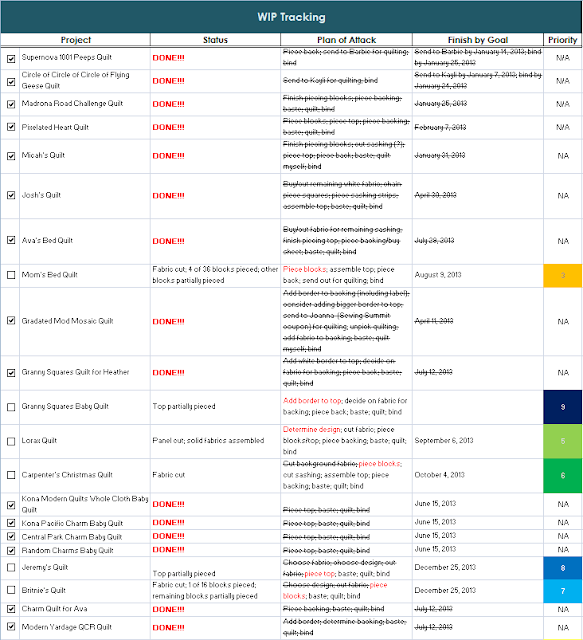
Task: Uncheck the Madrona Road Challenge Quilt checkbox
Action: 11,104
